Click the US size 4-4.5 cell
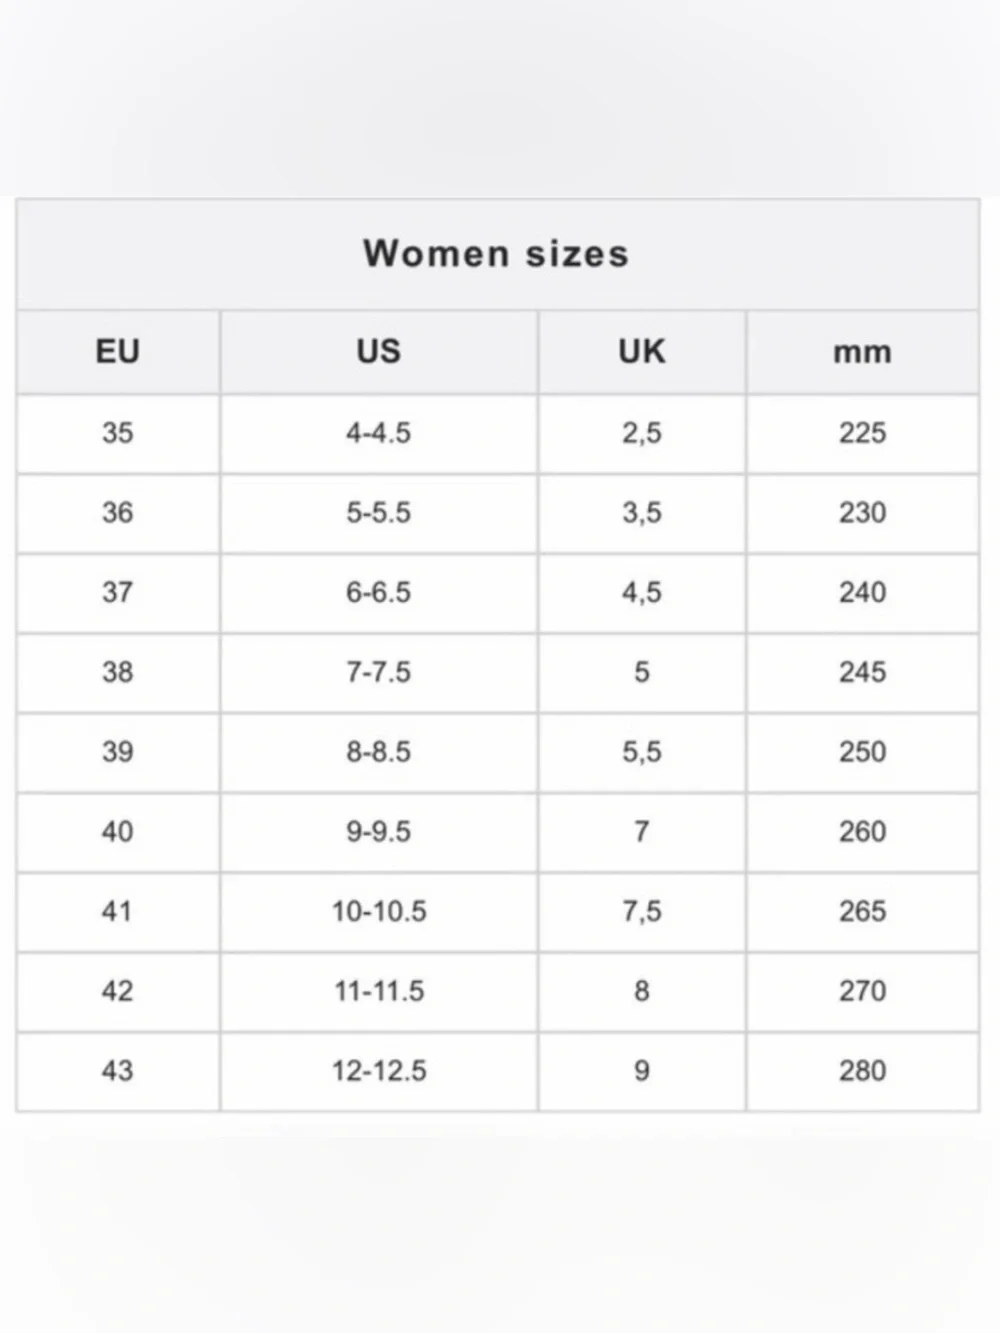The height and width of the screenshot is (1333, 1000). pyautogui.click(x=379, y=433)
